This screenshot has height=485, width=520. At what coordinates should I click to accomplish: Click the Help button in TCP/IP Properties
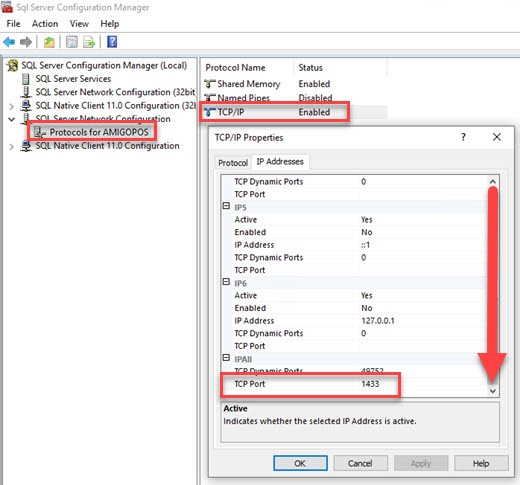tap(481, 463)
